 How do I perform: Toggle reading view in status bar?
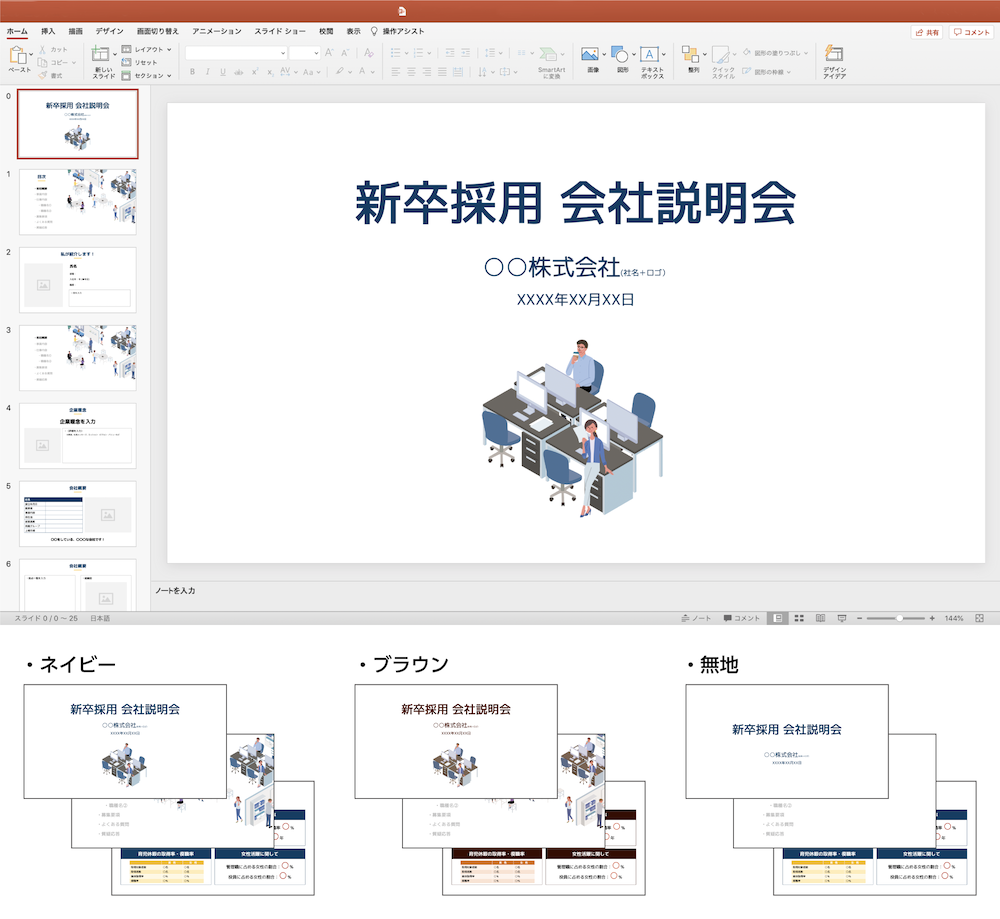pos(820,619)
